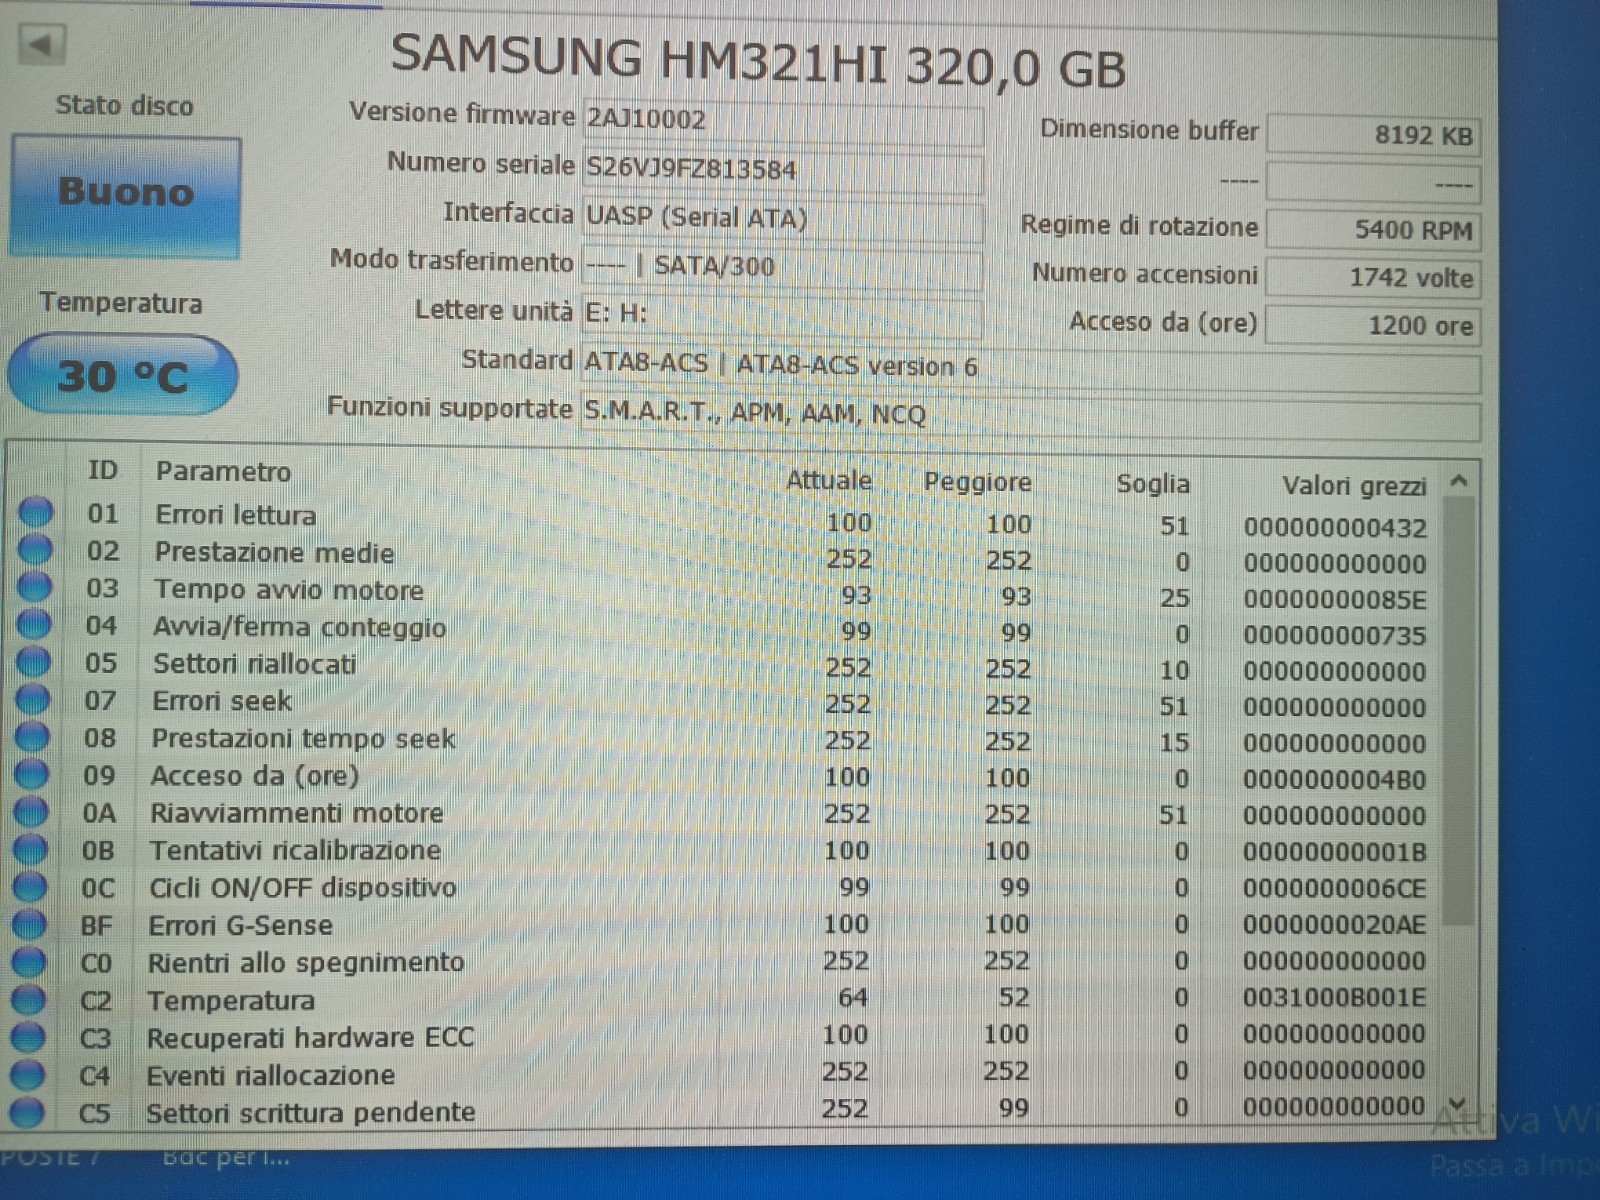Click the Lettere unità field
The image size is (1600, 1200).
782,314
